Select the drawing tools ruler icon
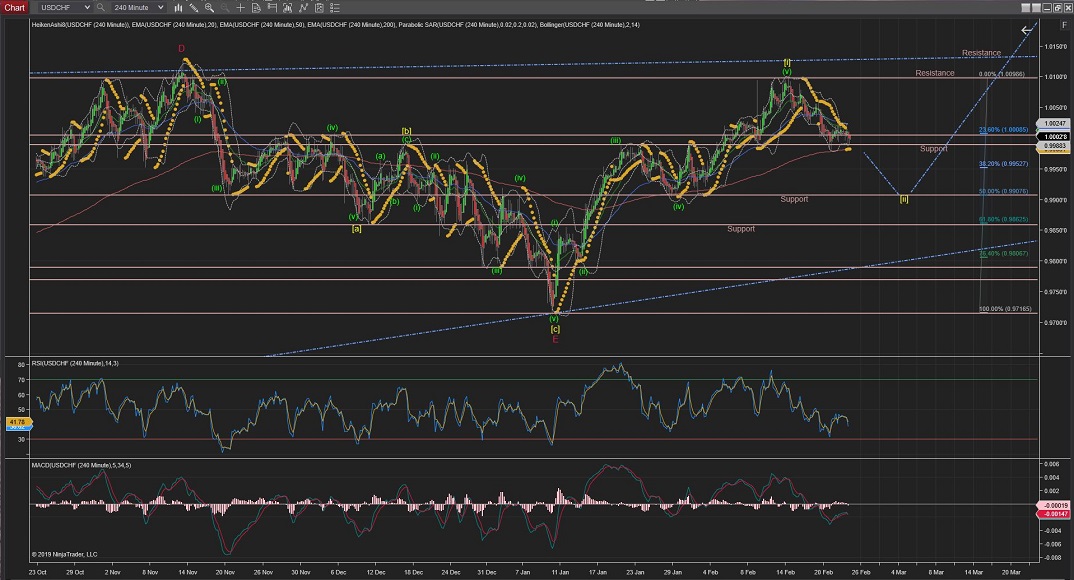The height and width of the screenshot is (580, 1074). pos(194,8)
